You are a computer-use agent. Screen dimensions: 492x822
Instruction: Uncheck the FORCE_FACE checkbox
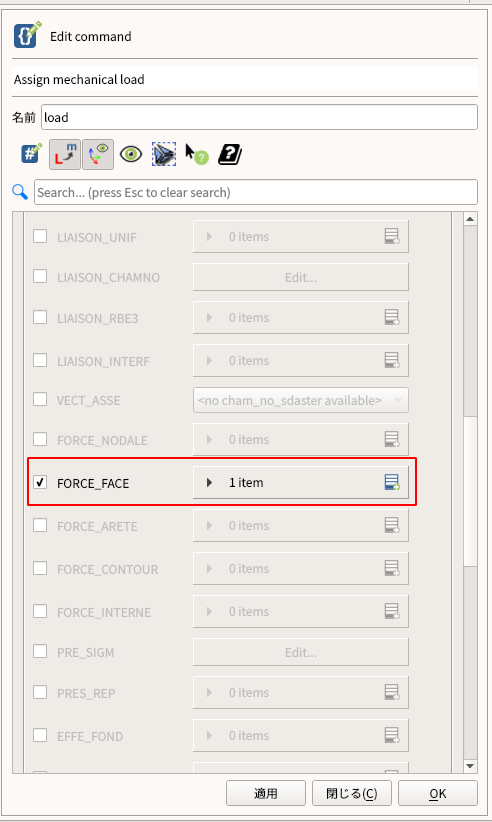tap(40, 482)
